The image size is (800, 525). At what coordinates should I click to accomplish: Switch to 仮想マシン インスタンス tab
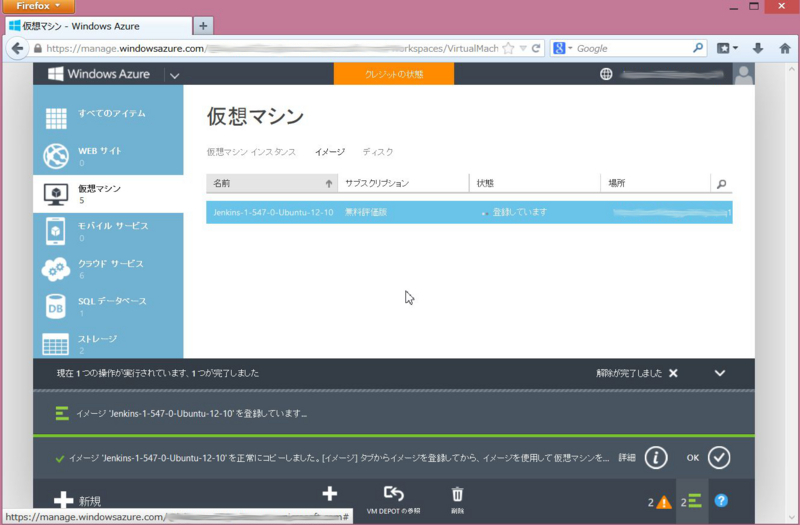point(251,152)
